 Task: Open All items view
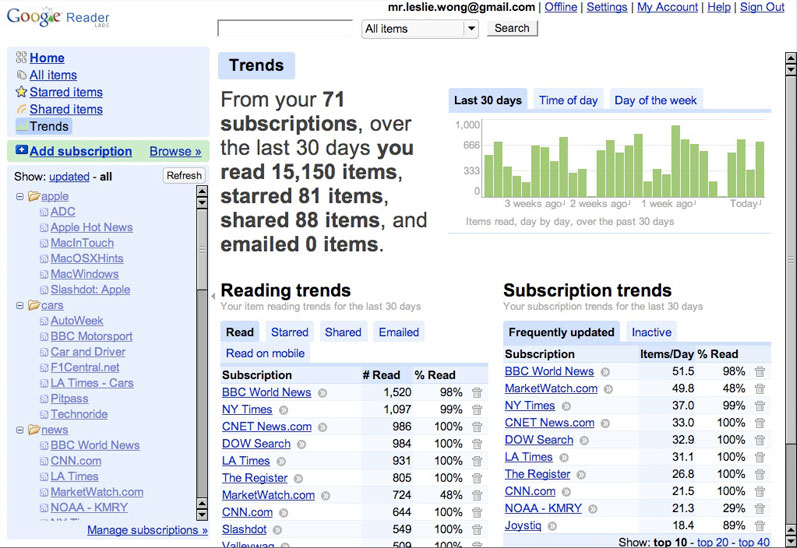[53, 75]
